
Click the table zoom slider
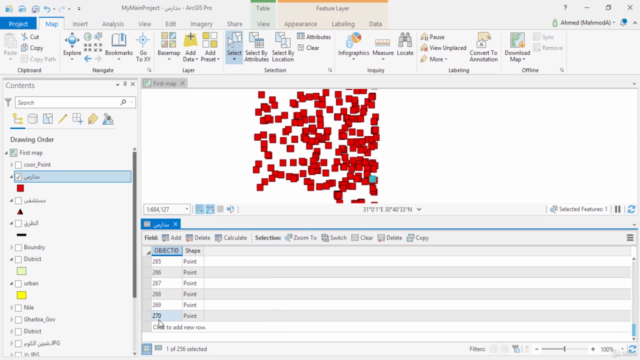pos(564,349)
